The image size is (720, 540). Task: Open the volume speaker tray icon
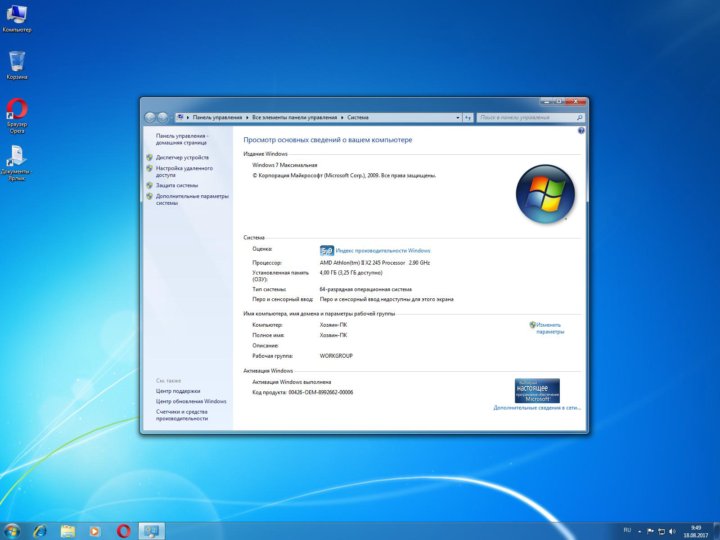[673, 531]
